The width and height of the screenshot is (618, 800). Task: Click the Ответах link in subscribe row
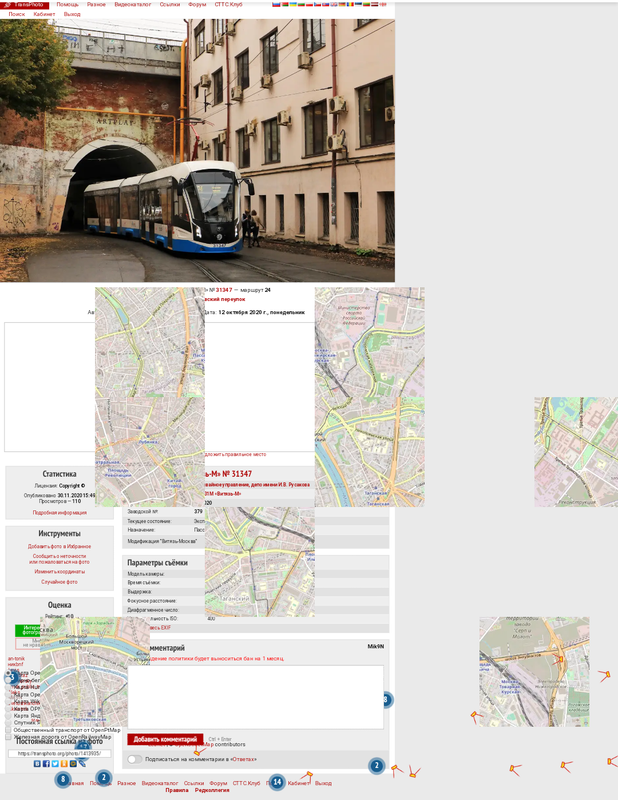tap(243, 759)
